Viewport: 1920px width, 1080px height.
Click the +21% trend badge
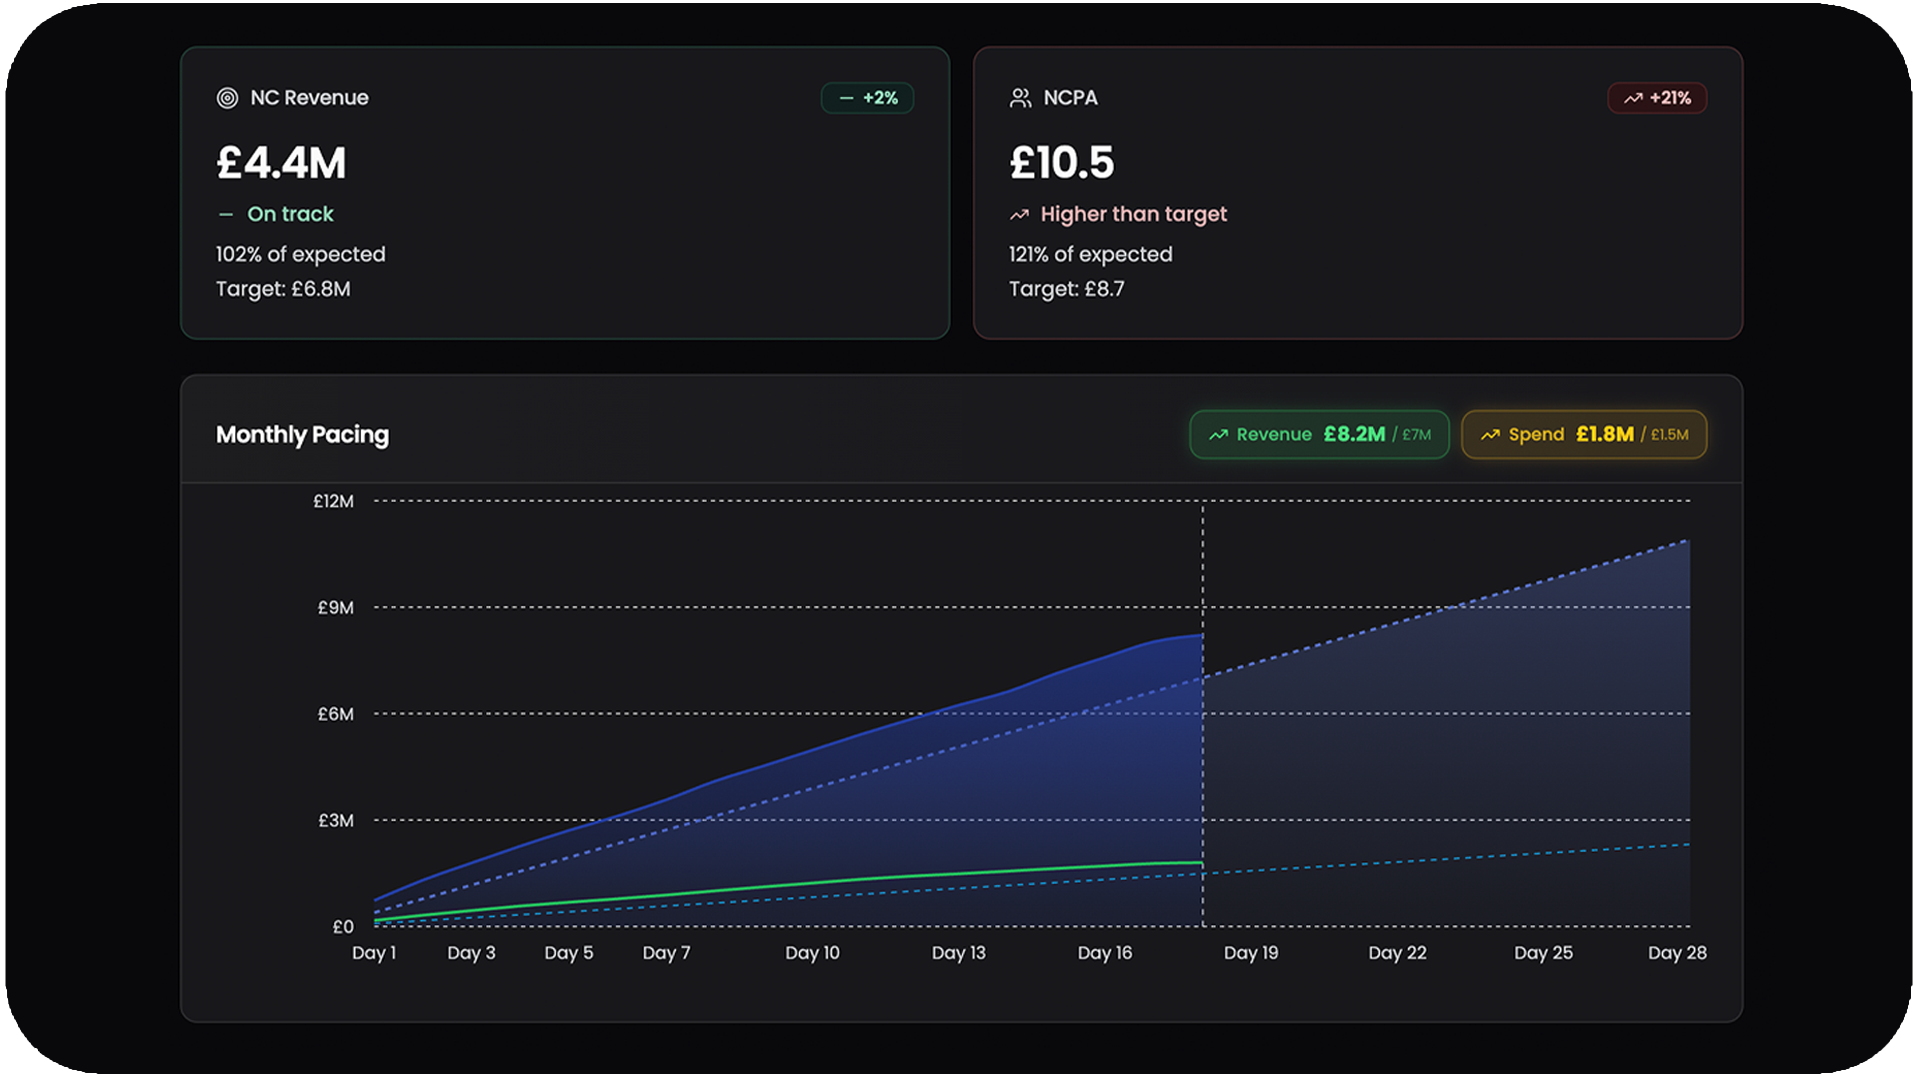click(x=1657, y=98)
